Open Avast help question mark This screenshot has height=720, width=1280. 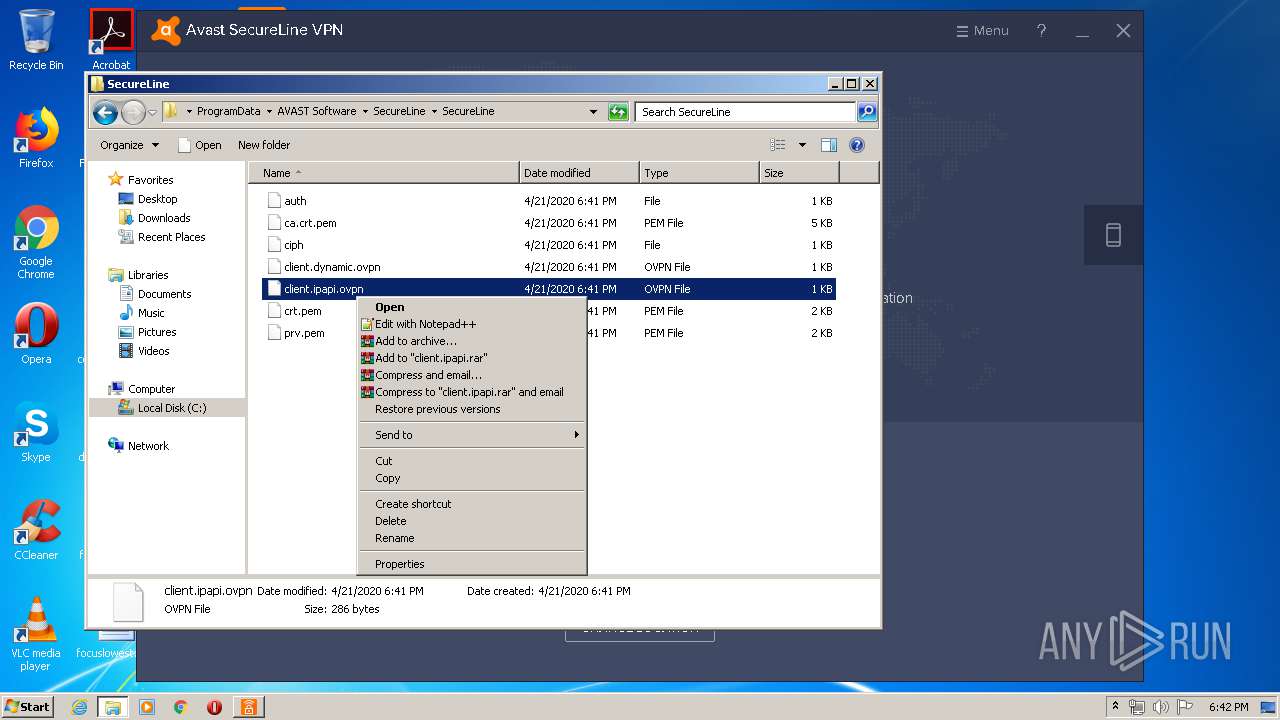[x=1041, y=31]
